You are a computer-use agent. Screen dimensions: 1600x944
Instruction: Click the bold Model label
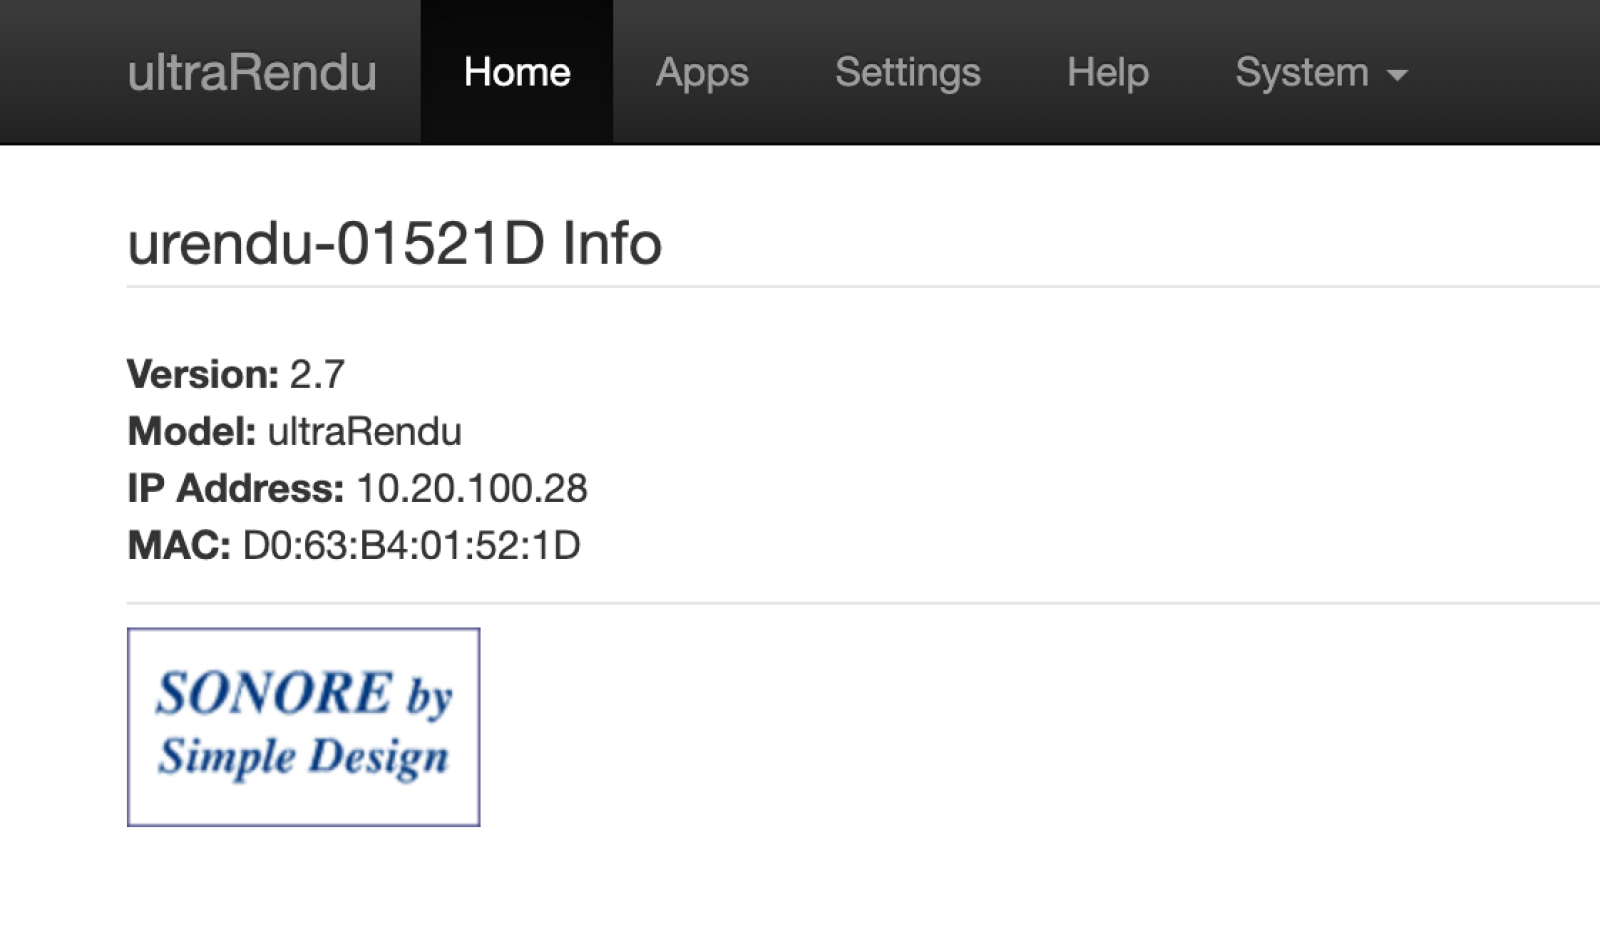(x=192, y=431)
